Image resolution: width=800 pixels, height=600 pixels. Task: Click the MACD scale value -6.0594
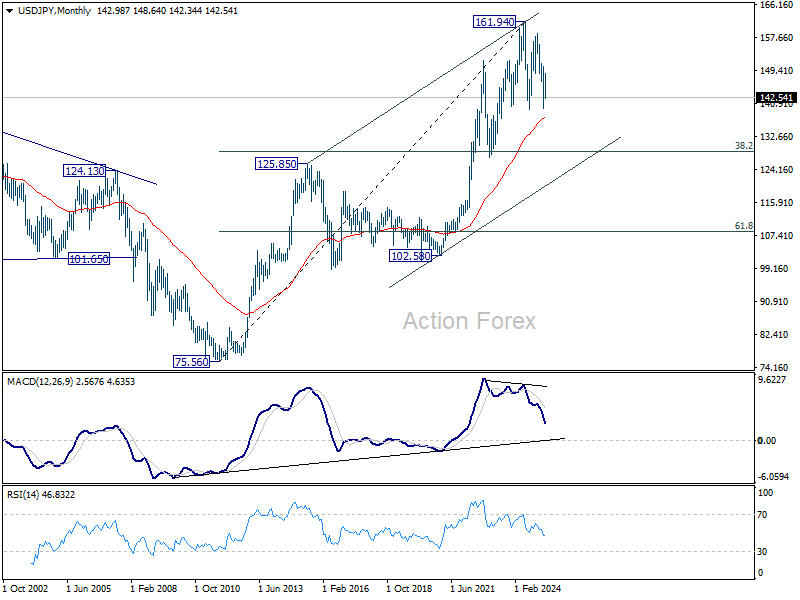pyautogui.click(x=773, y=477)
